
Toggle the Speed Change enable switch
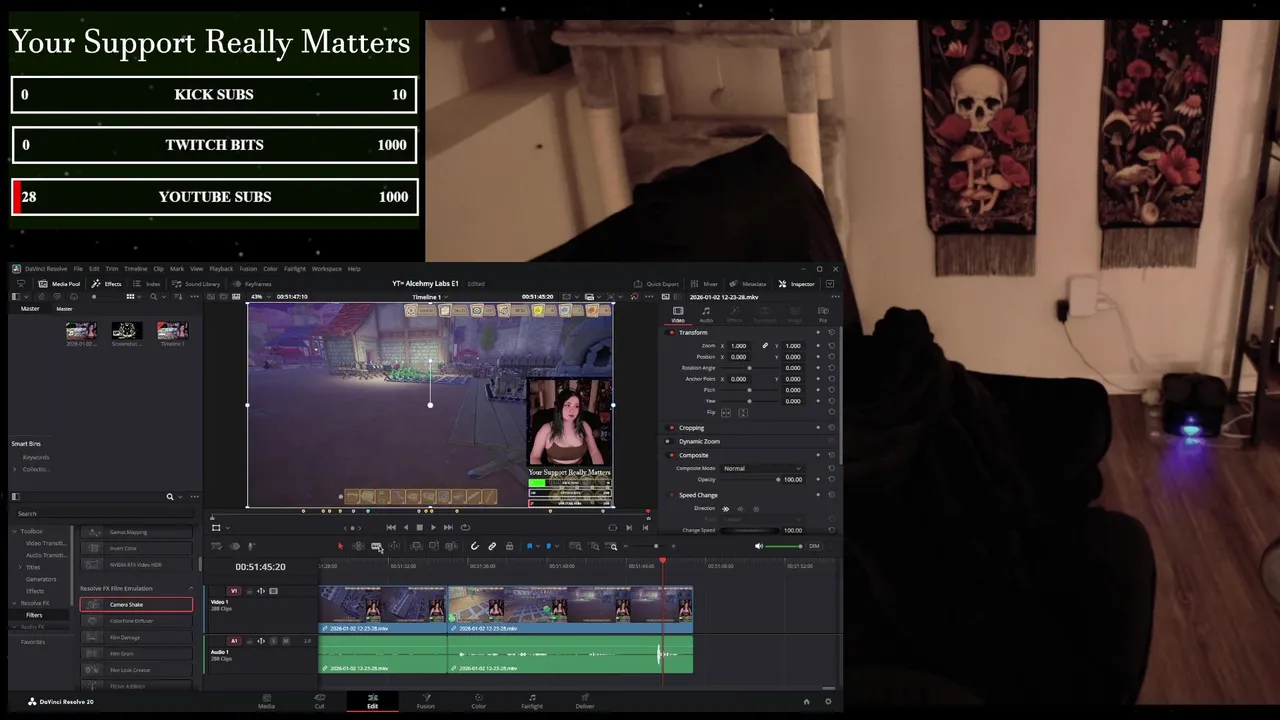[x=671, y=495]
